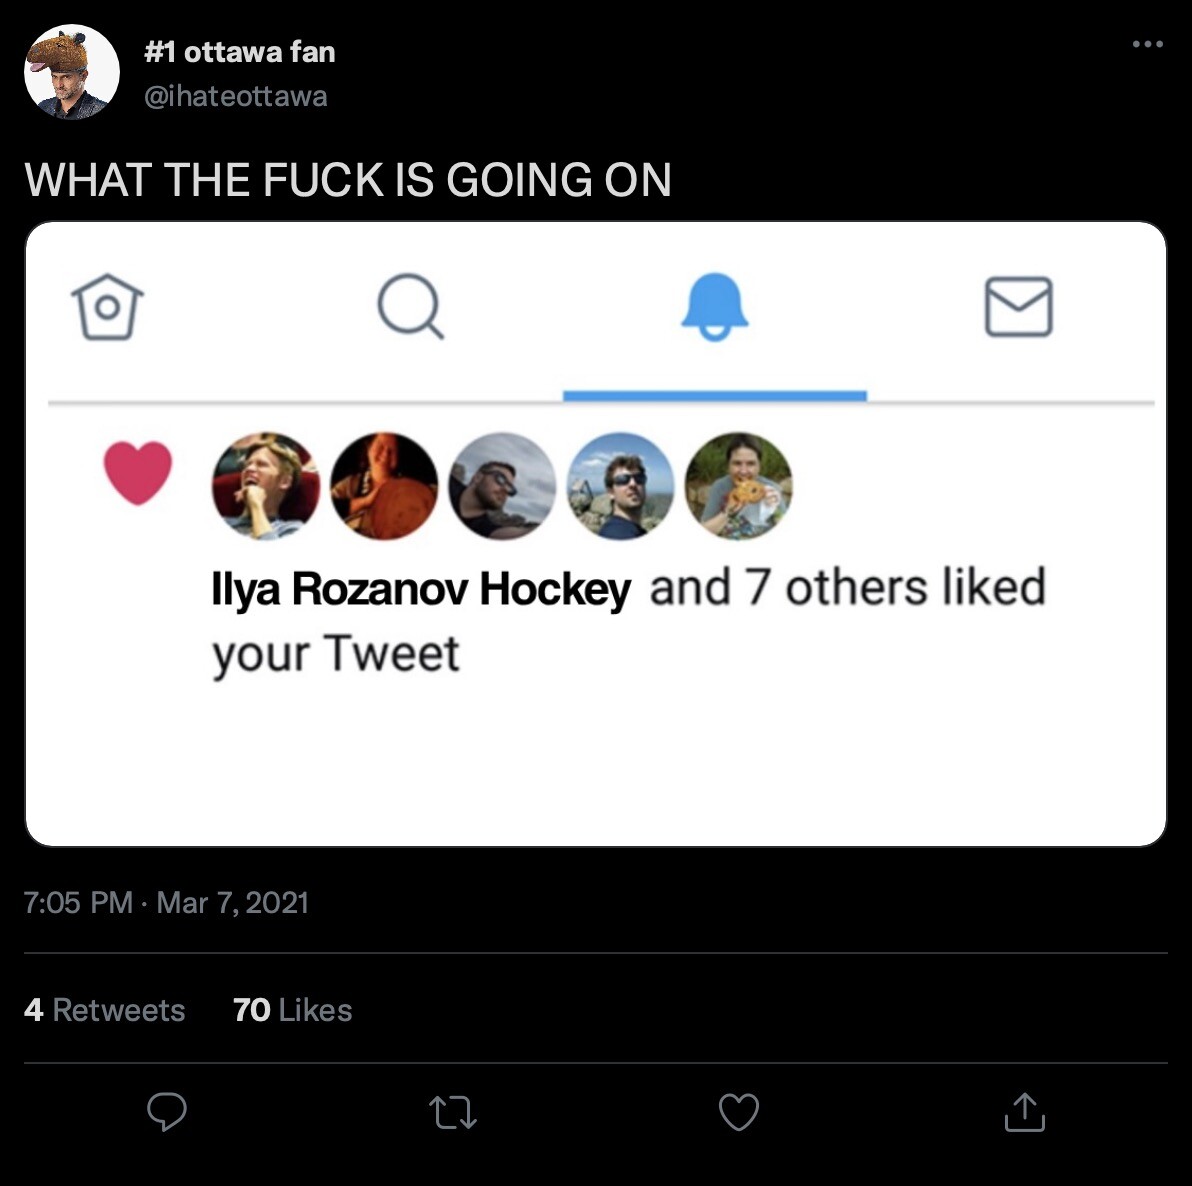Open the 70 Likes list
Image resolution: width=1192 pixels, height=1186 pixels.
coord(292,1010)
